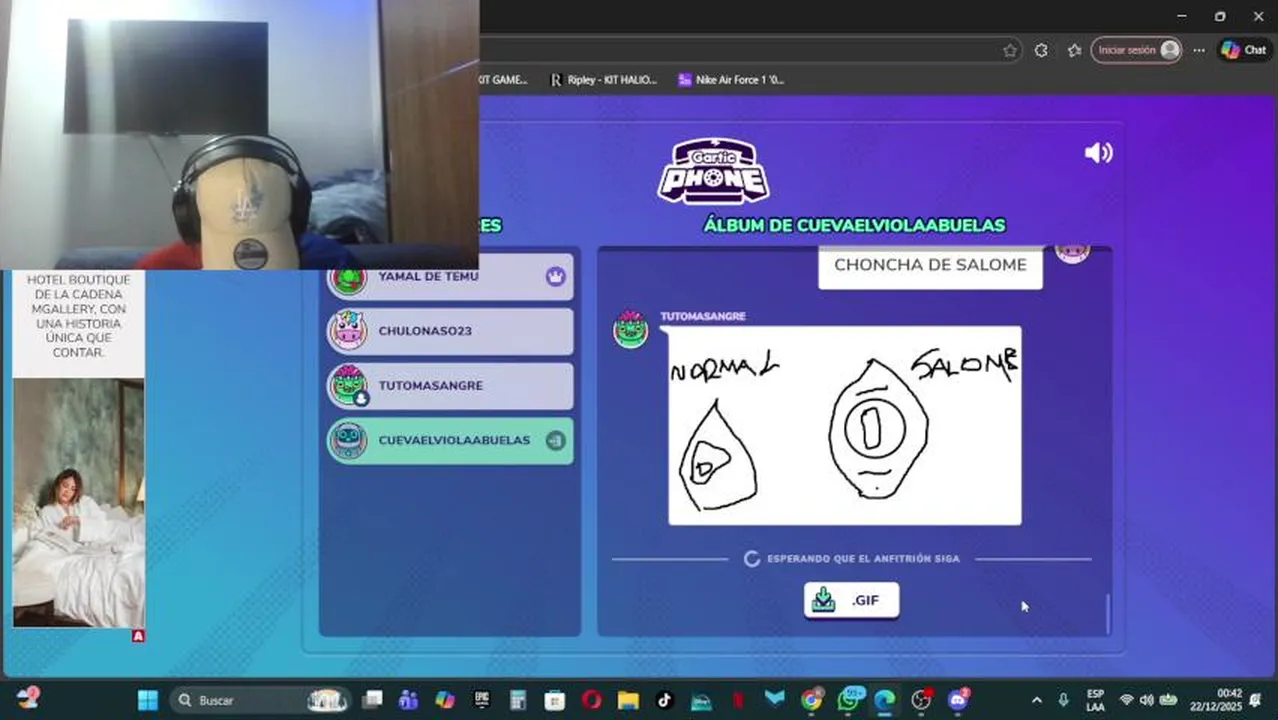Open Epic Games Launcher from the taskbar
Screen dimensions: 1278x720
click(x=482, y=700)
